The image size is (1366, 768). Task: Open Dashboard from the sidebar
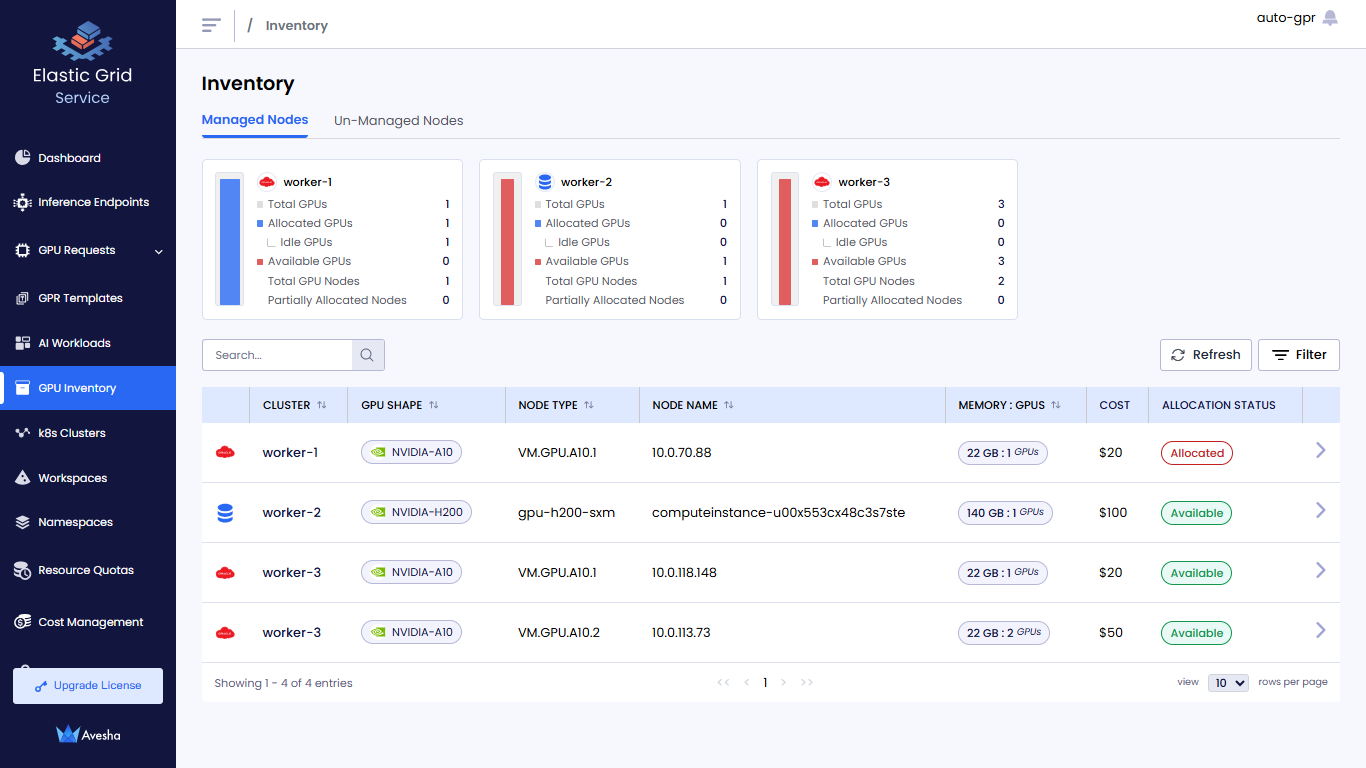pos(69,158)
